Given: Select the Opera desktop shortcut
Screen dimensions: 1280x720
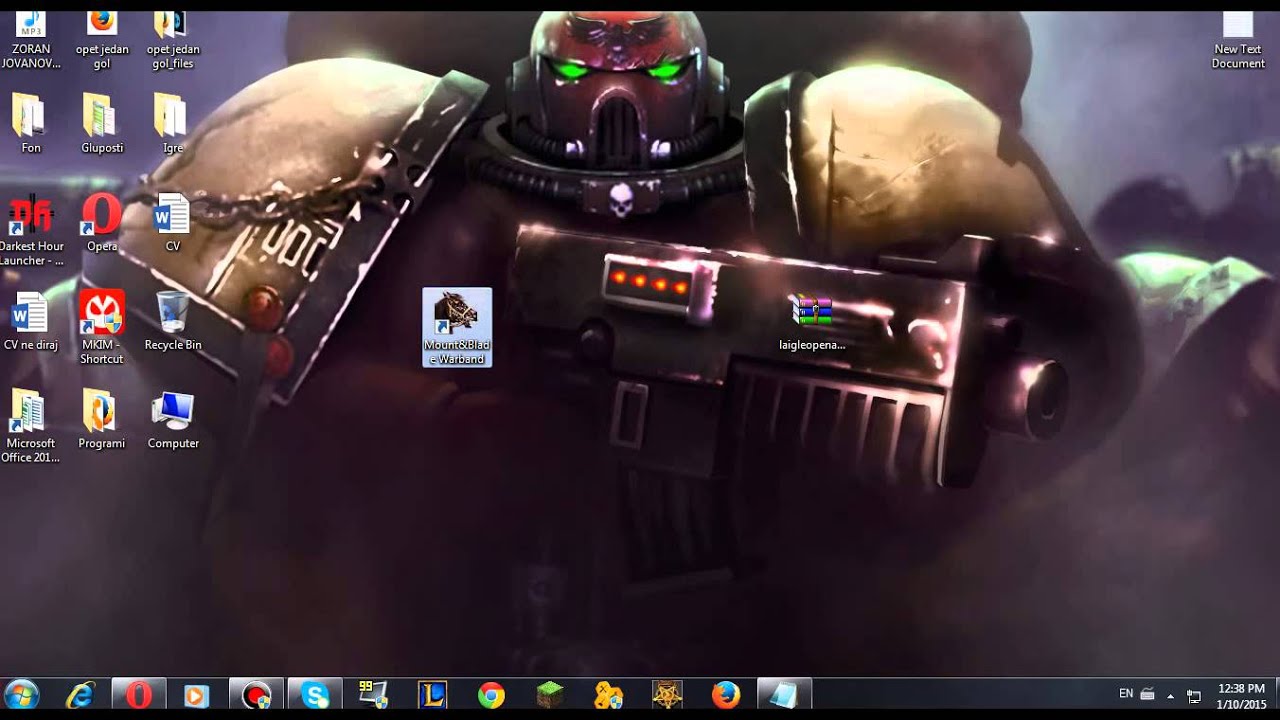Looking at the screenshot, I should [102, 223].
